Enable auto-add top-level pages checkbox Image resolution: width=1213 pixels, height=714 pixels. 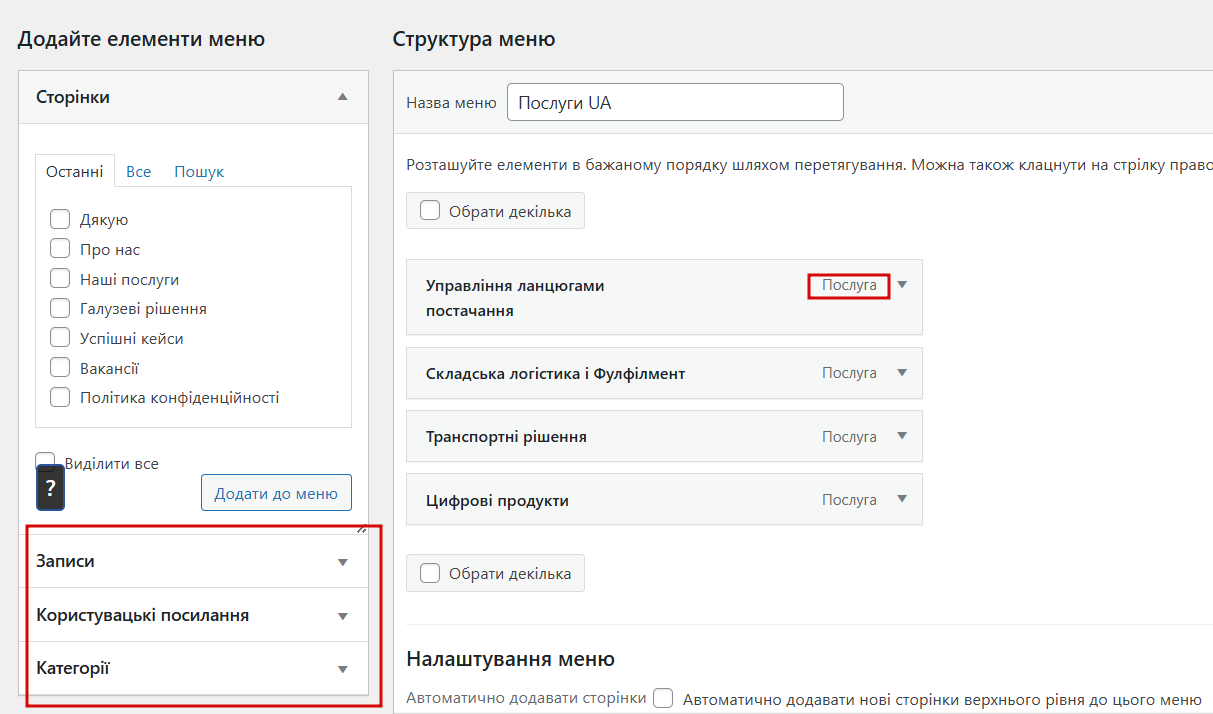[x=663, y=699]
